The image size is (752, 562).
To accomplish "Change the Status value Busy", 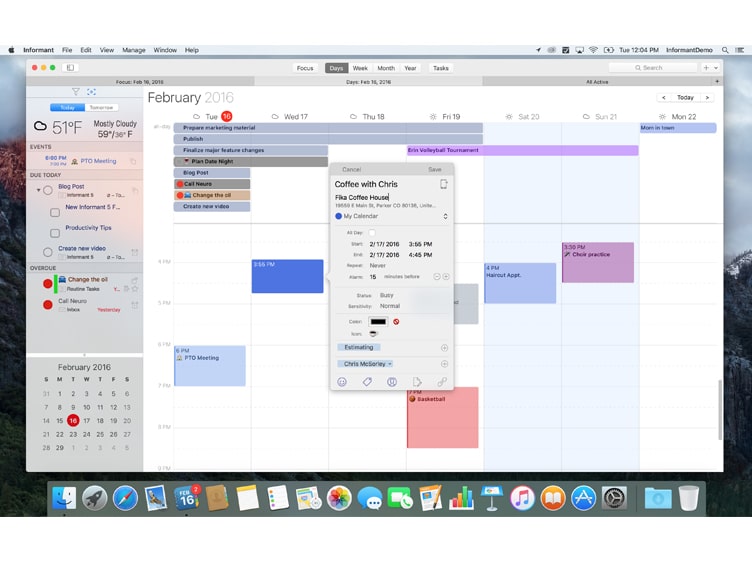I will tap(387, 295).
